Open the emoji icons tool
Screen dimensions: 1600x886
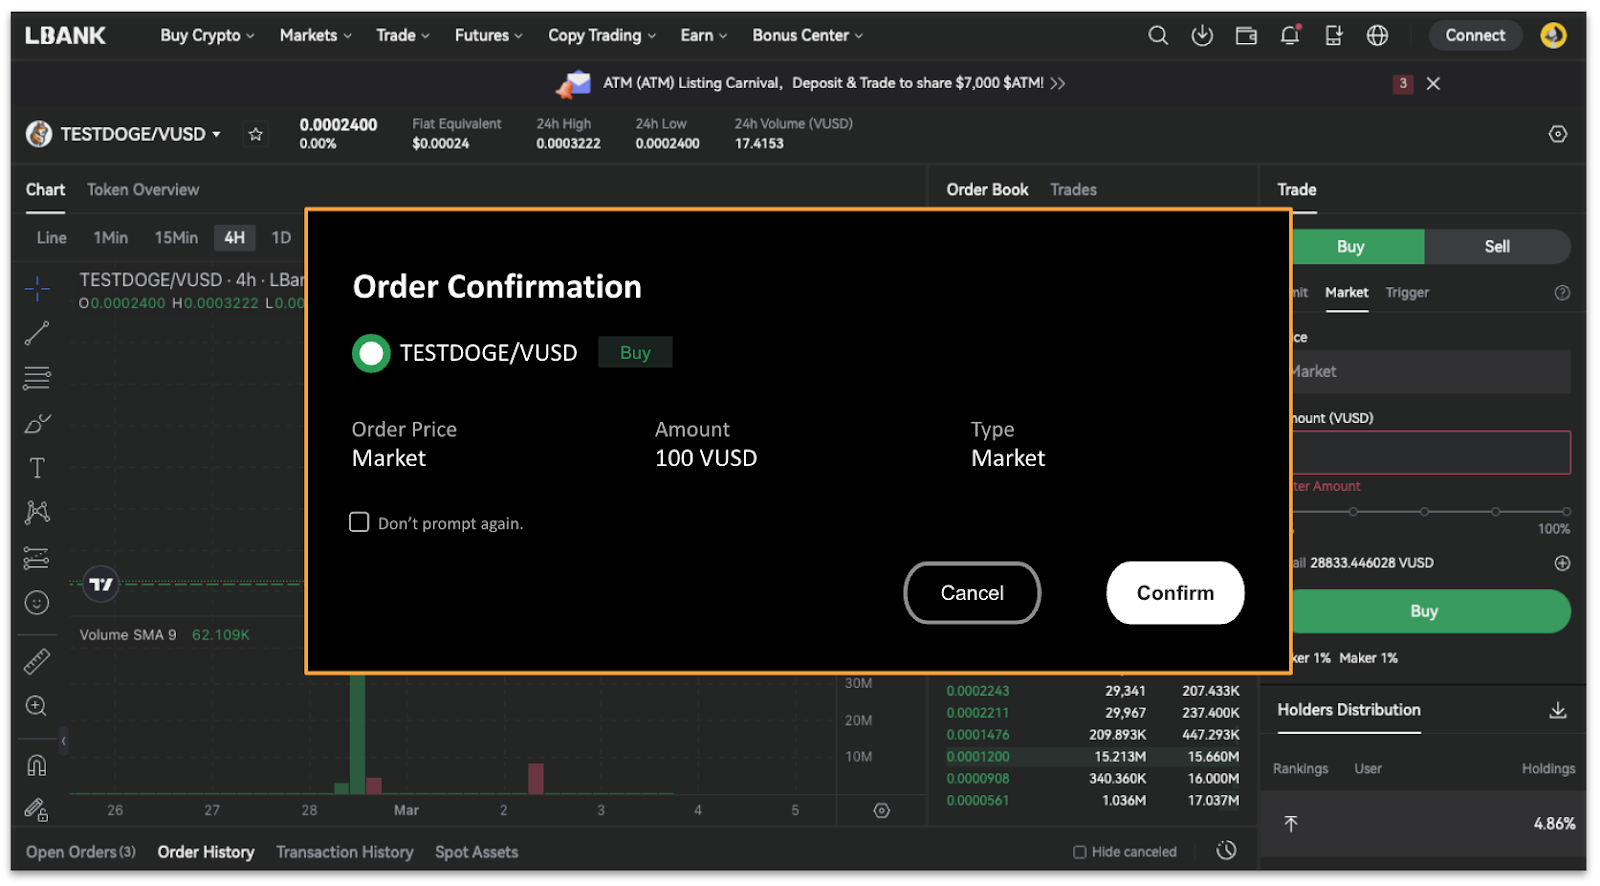pos(37,603)
